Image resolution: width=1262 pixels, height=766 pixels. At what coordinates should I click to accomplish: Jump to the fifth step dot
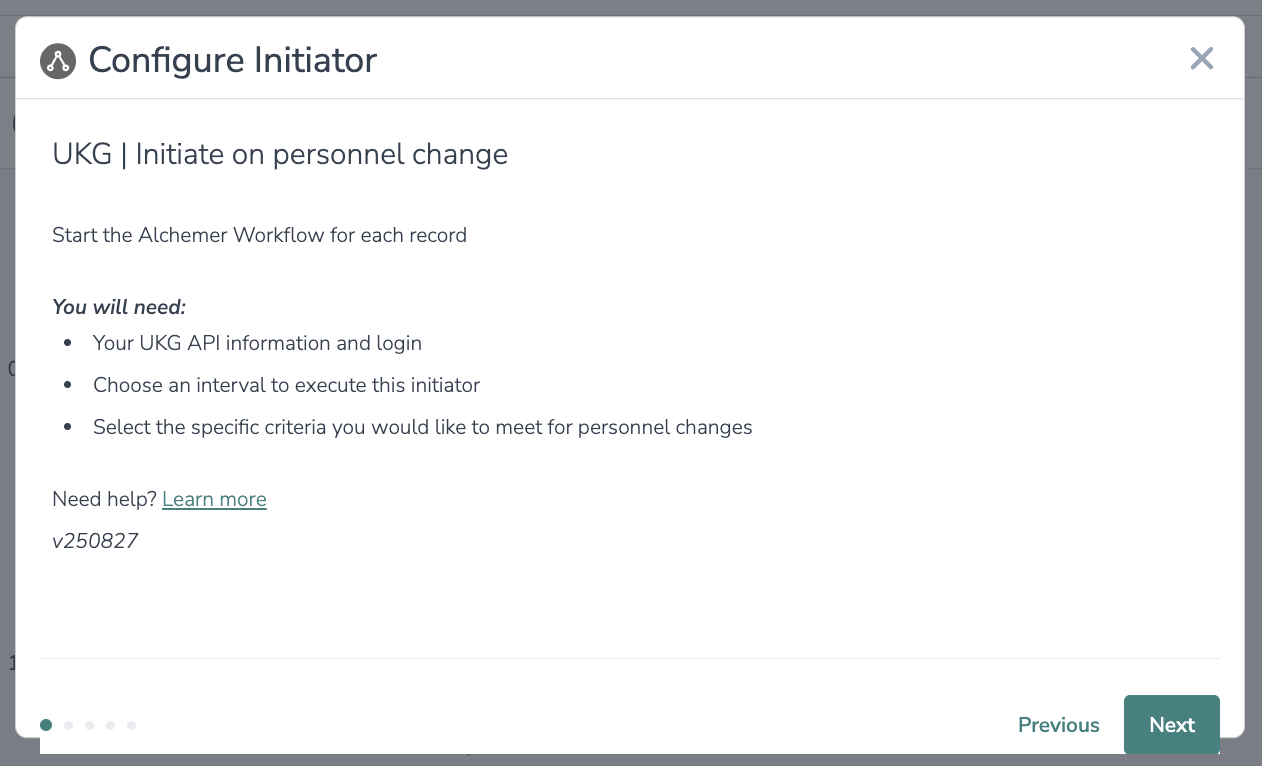131,725
